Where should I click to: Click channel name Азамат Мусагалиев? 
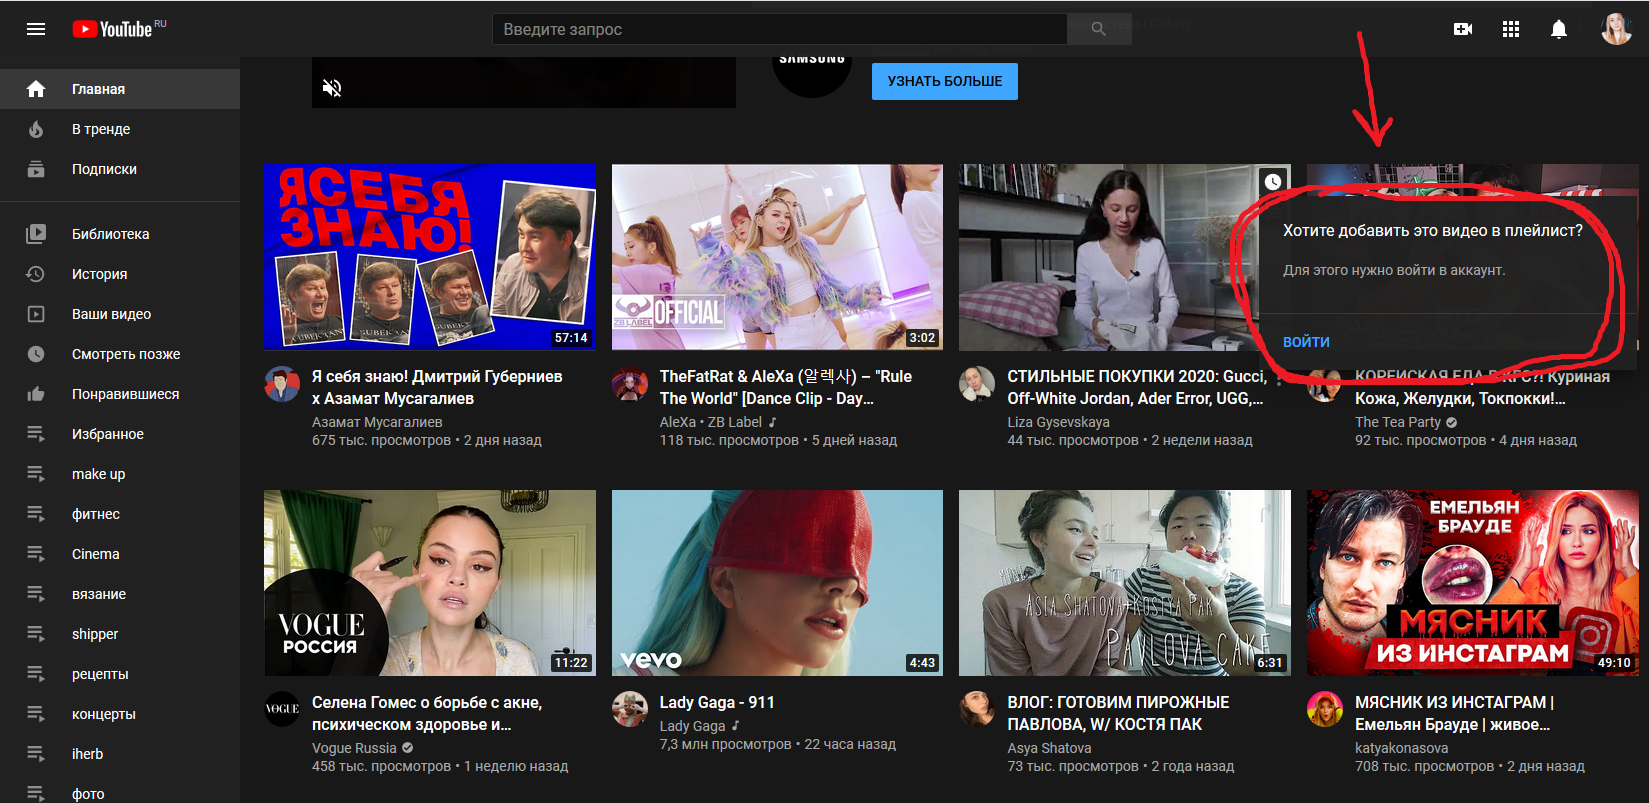click(377, 422)
